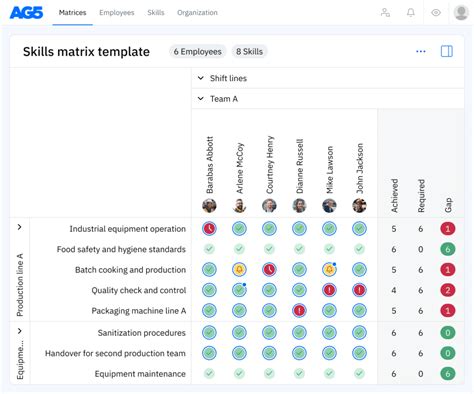The width and height of the screenshot is (474, 394).
Task: Select the Equipment maintenance skill
Action: point(140,374)
